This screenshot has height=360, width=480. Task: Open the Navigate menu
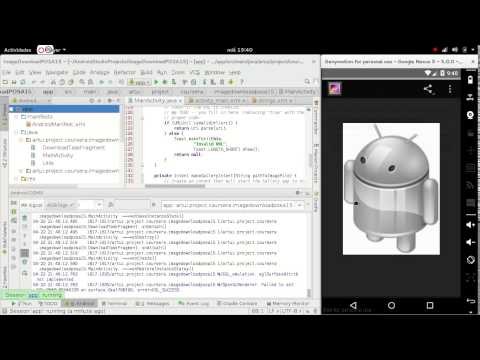57,72
